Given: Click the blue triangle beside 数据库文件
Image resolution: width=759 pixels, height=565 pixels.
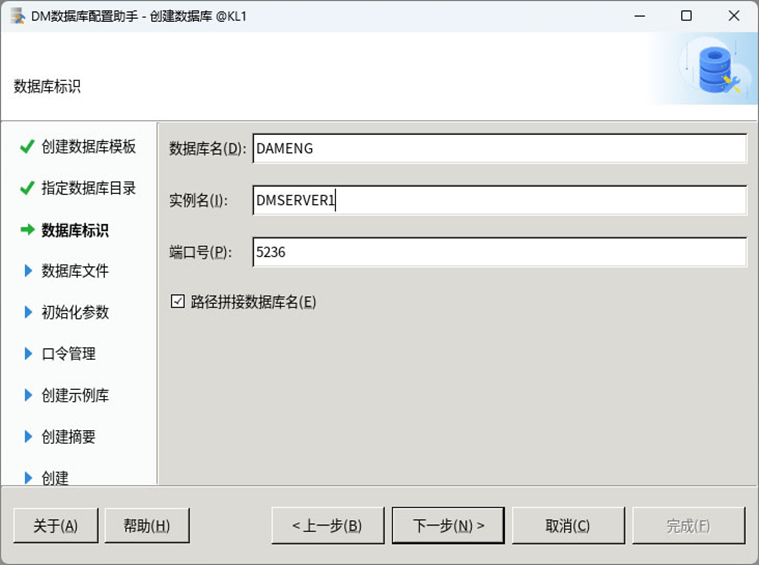Looking at the screenshot, I should click(x=28, y=271).
